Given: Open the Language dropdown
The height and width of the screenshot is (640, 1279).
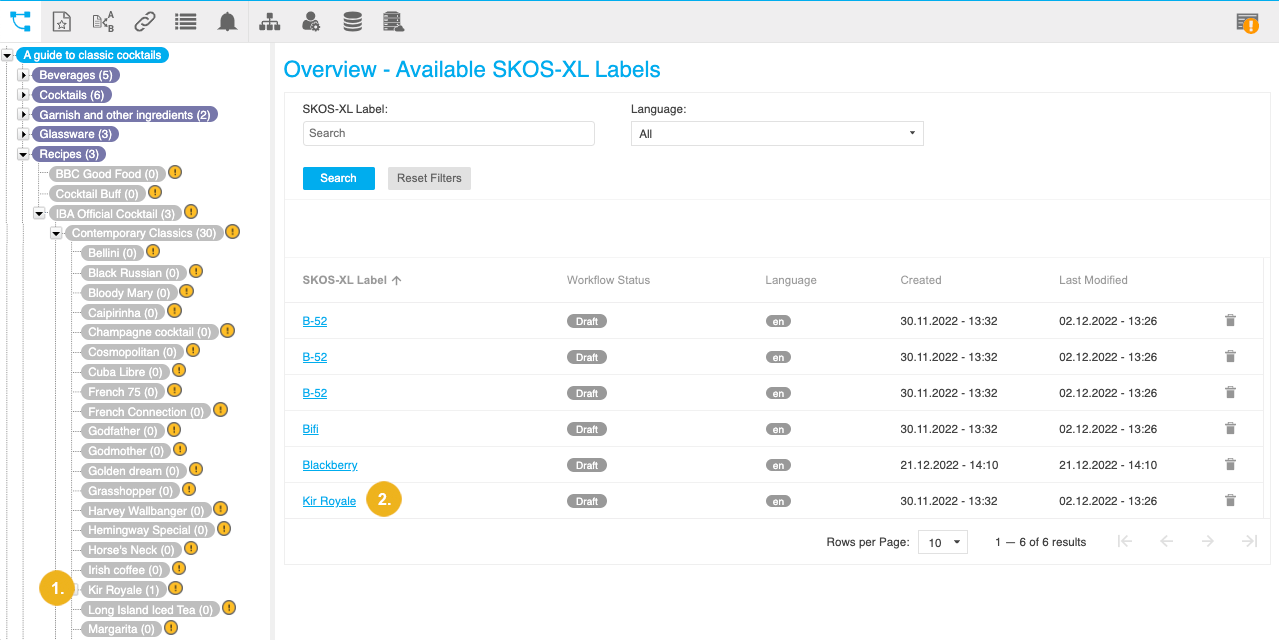Looking at the screenshot, I should click(777, 132).
